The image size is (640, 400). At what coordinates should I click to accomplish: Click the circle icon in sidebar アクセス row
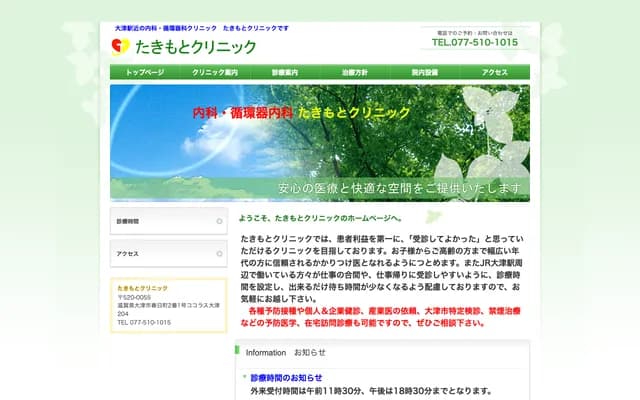(x=220, y=254)
